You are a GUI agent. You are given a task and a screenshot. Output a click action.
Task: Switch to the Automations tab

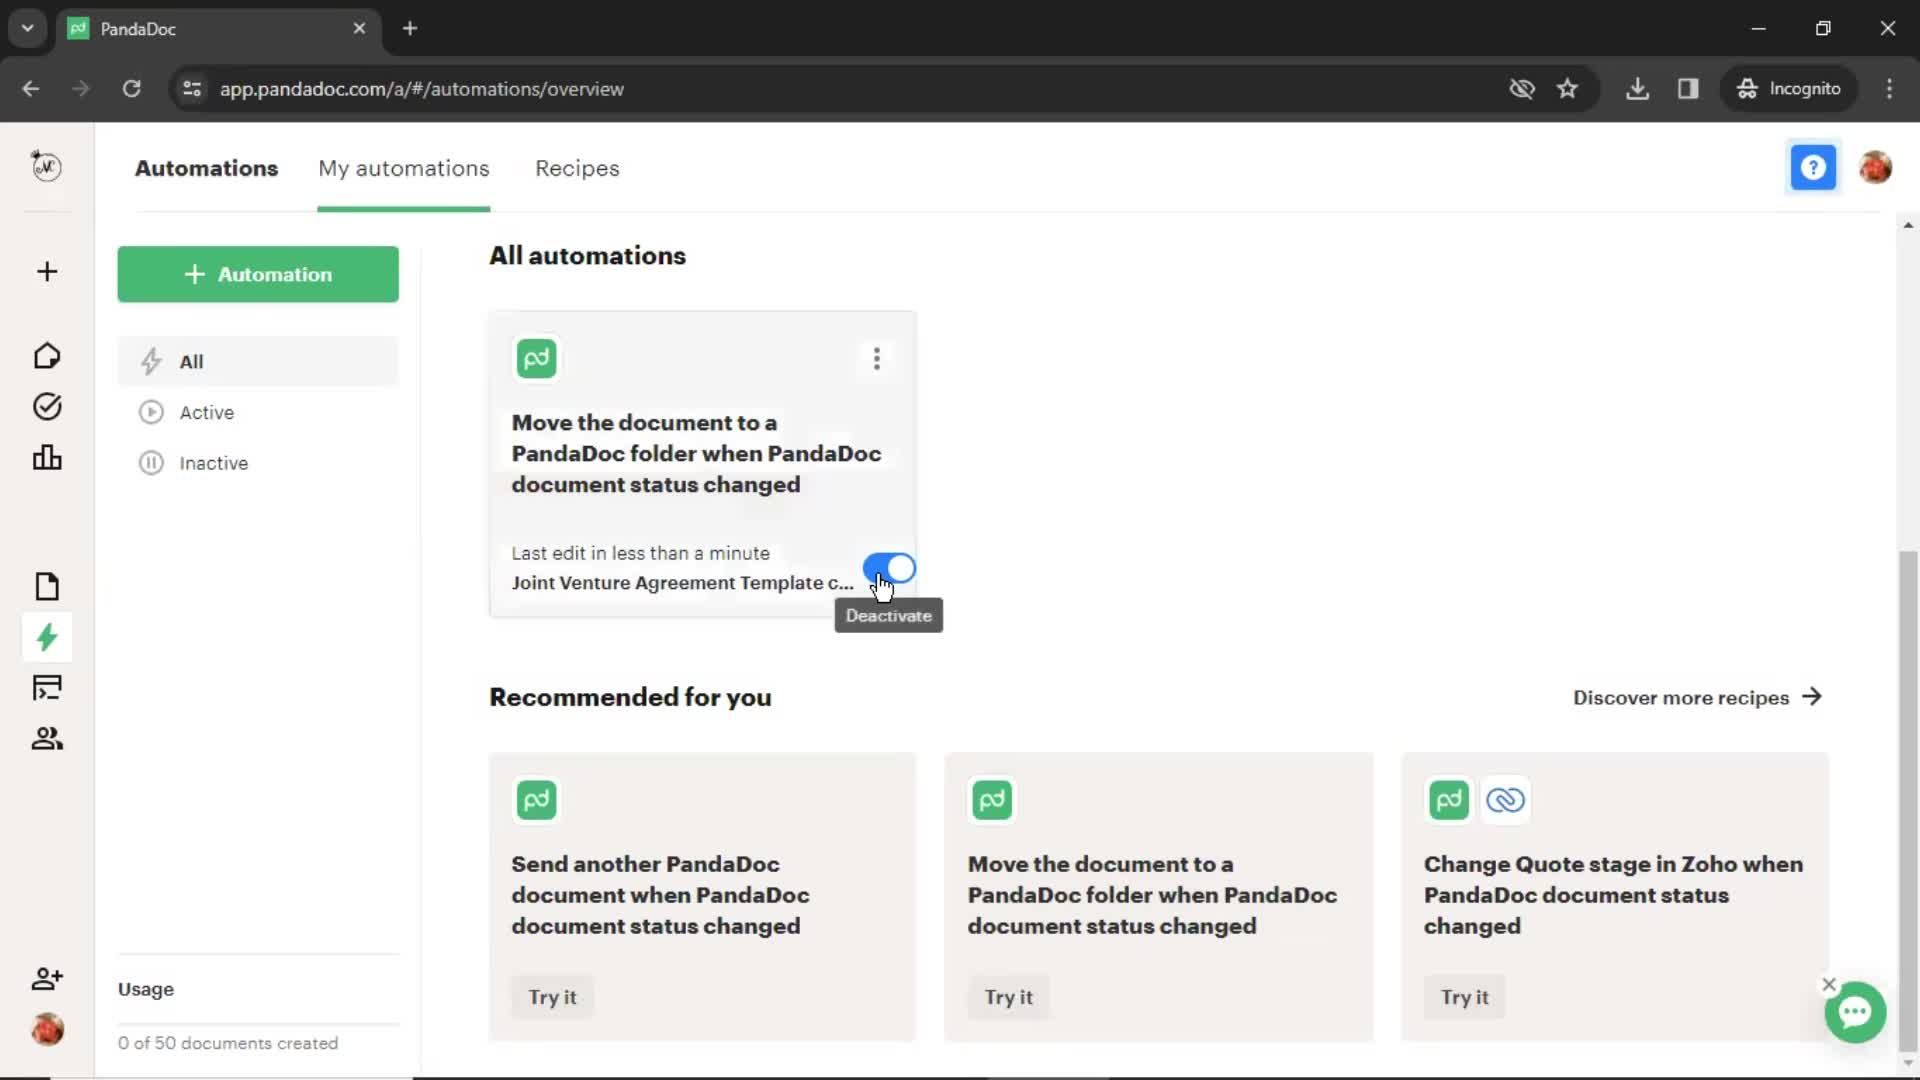tap(207, 169)
